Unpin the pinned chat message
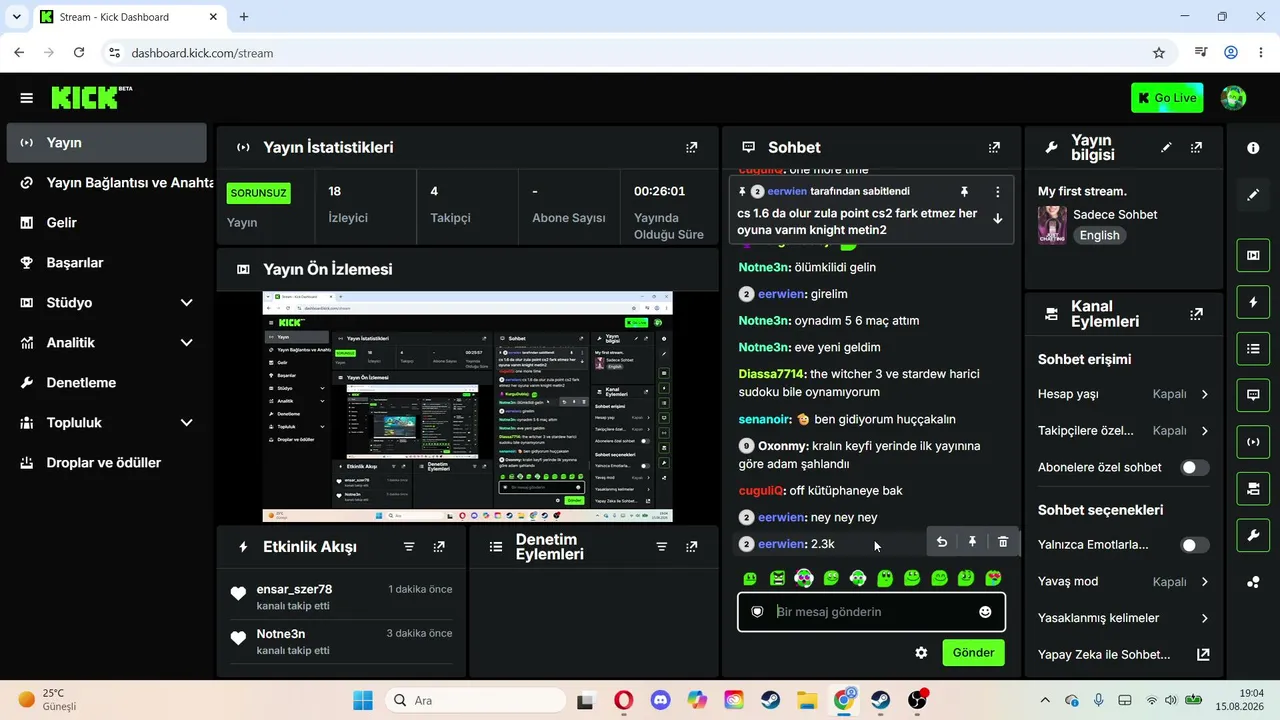This screenshot has width=1280, height=720. tap(964, 191)
